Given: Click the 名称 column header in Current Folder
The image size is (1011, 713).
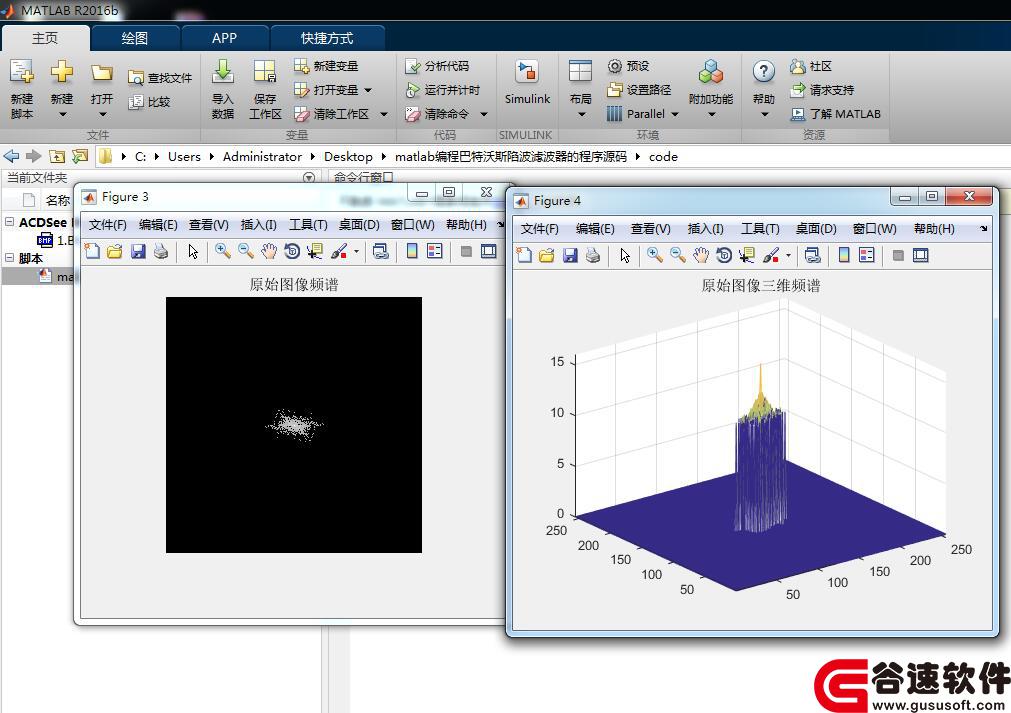Looking at the screenshot, I should 57,200.
